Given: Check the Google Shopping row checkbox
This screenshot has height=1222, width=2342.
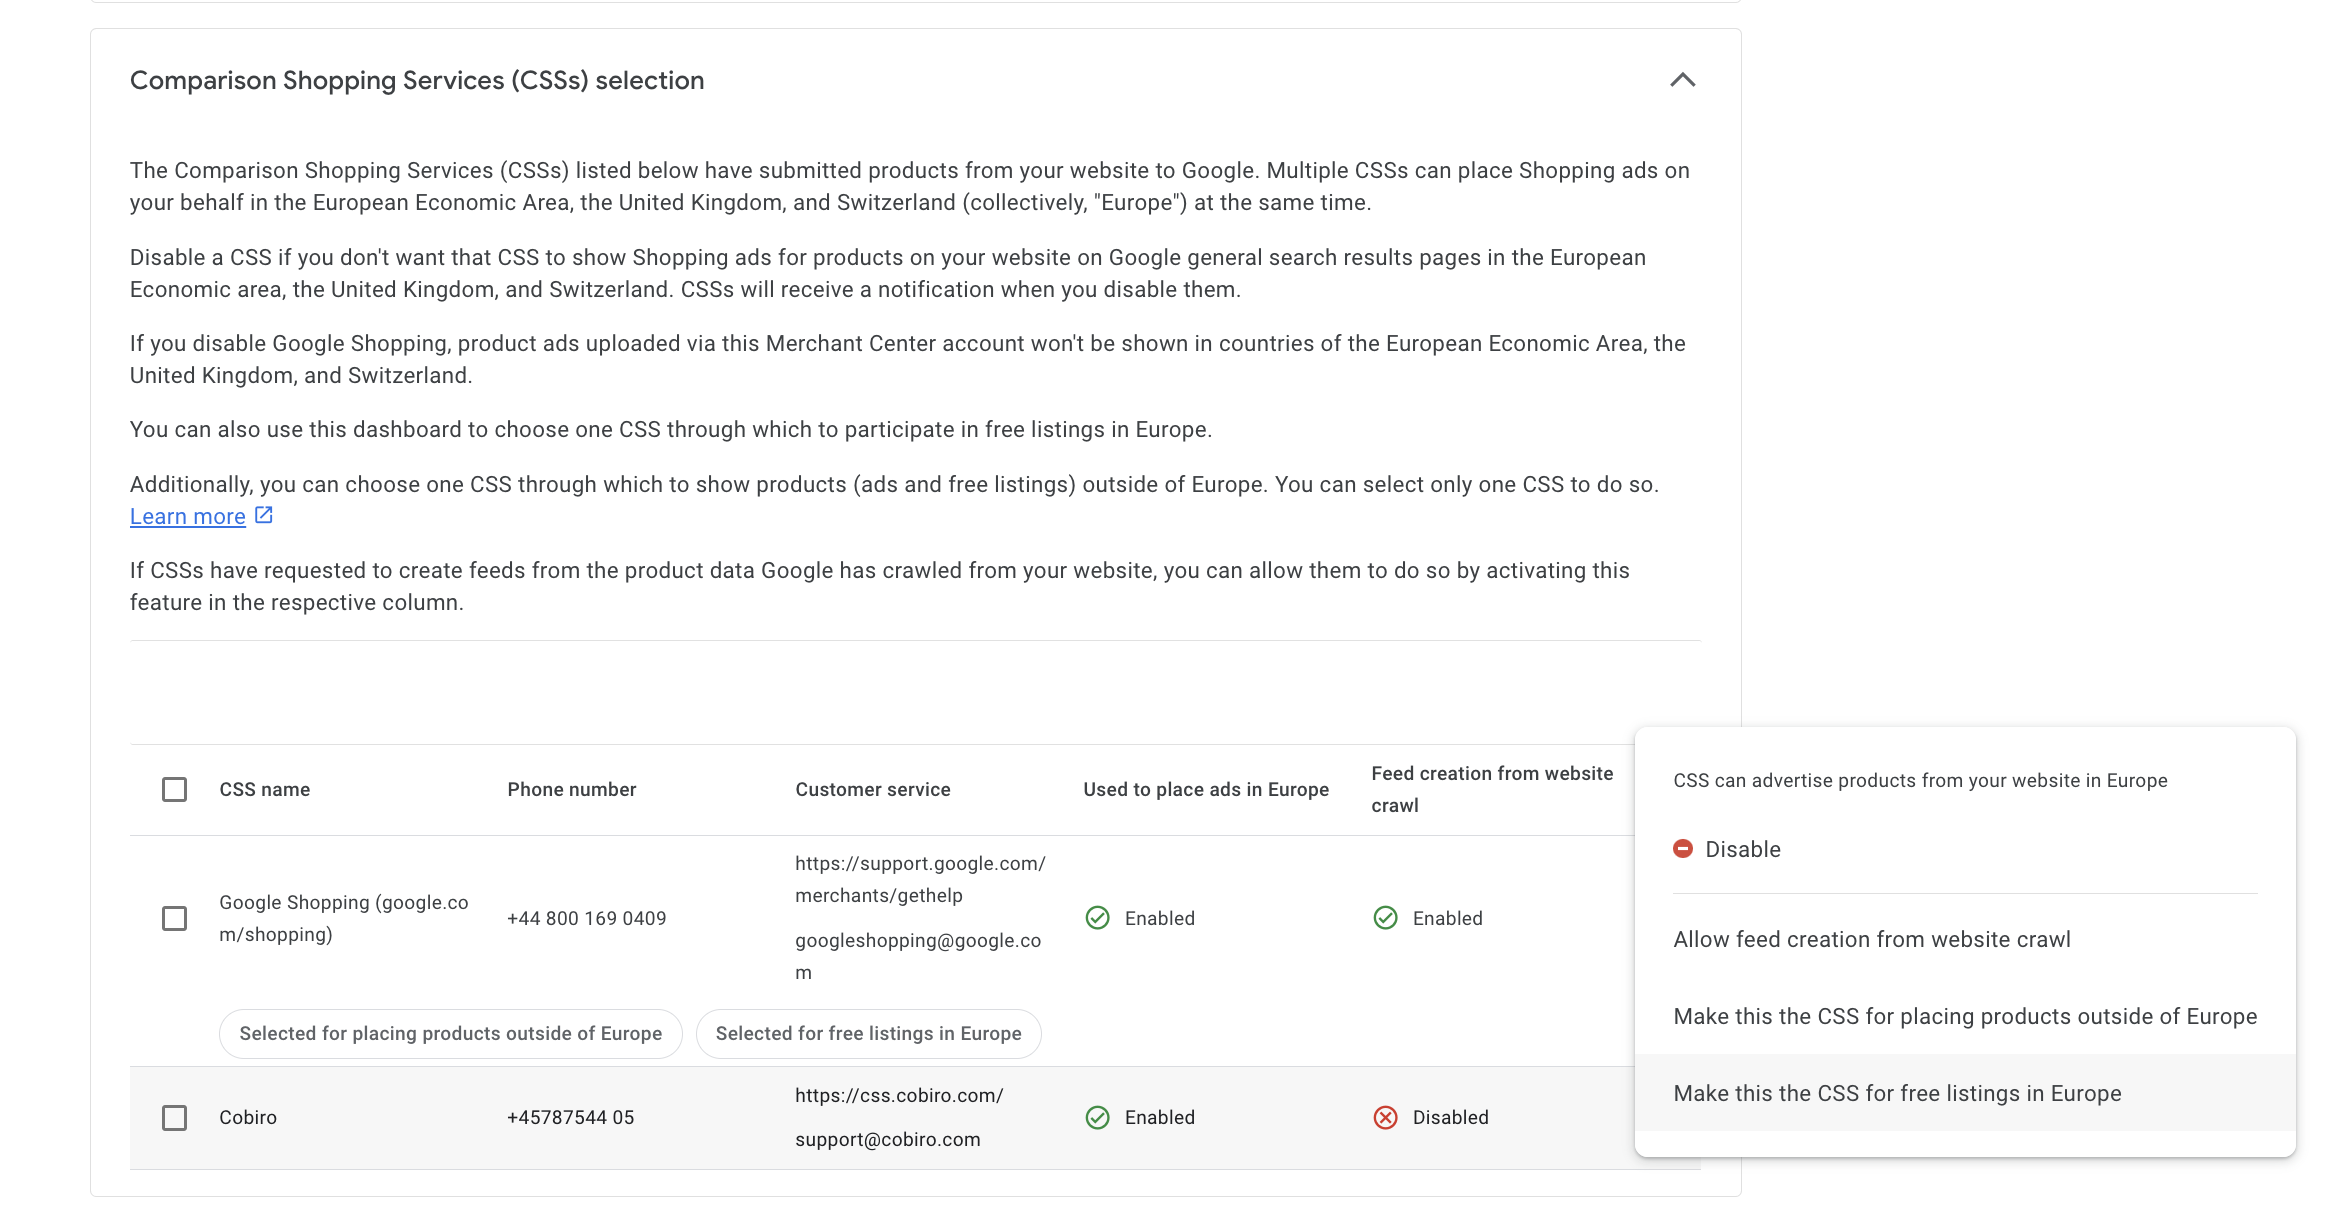Looking at the screenshot, I should point(174,918).
